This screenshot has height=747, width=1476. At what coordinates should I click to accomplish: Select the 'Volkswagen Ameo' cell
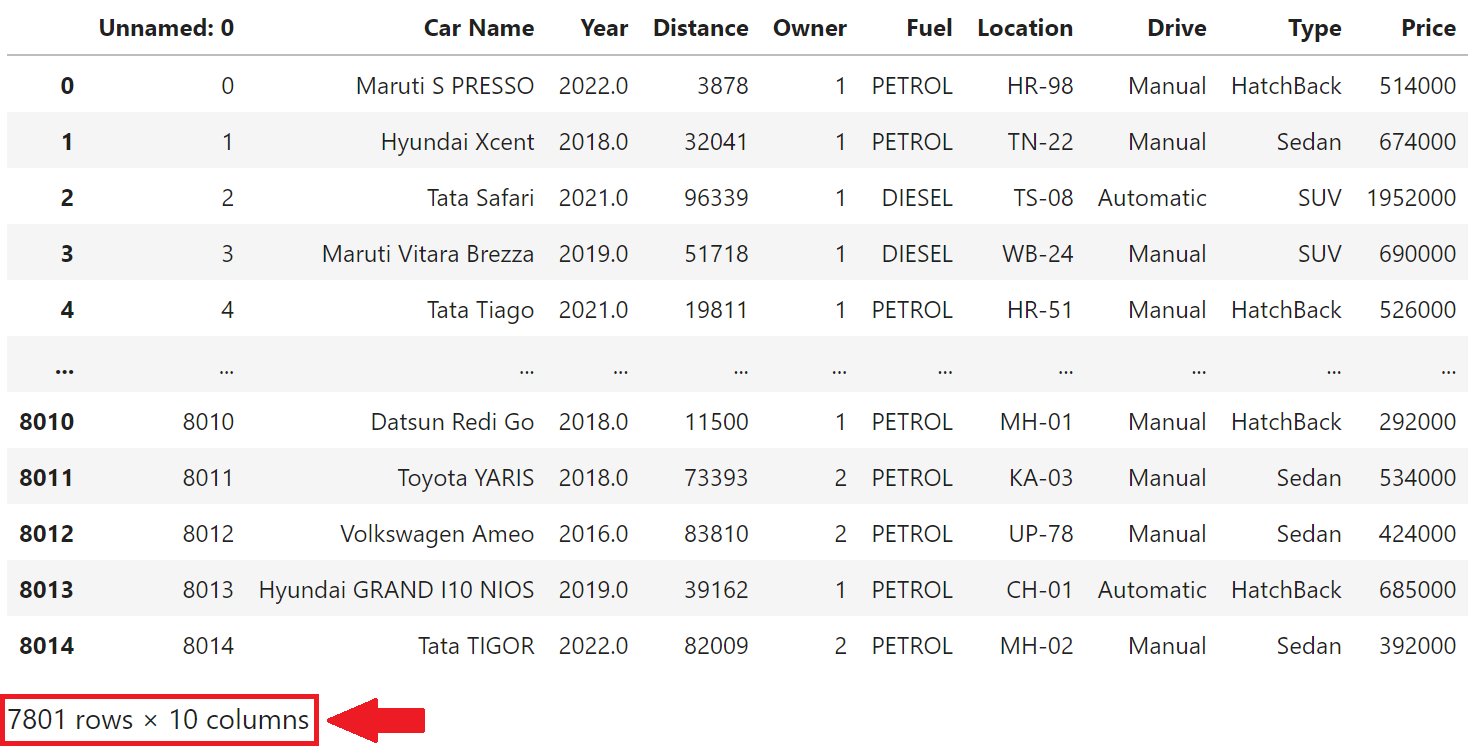point(437,534)
